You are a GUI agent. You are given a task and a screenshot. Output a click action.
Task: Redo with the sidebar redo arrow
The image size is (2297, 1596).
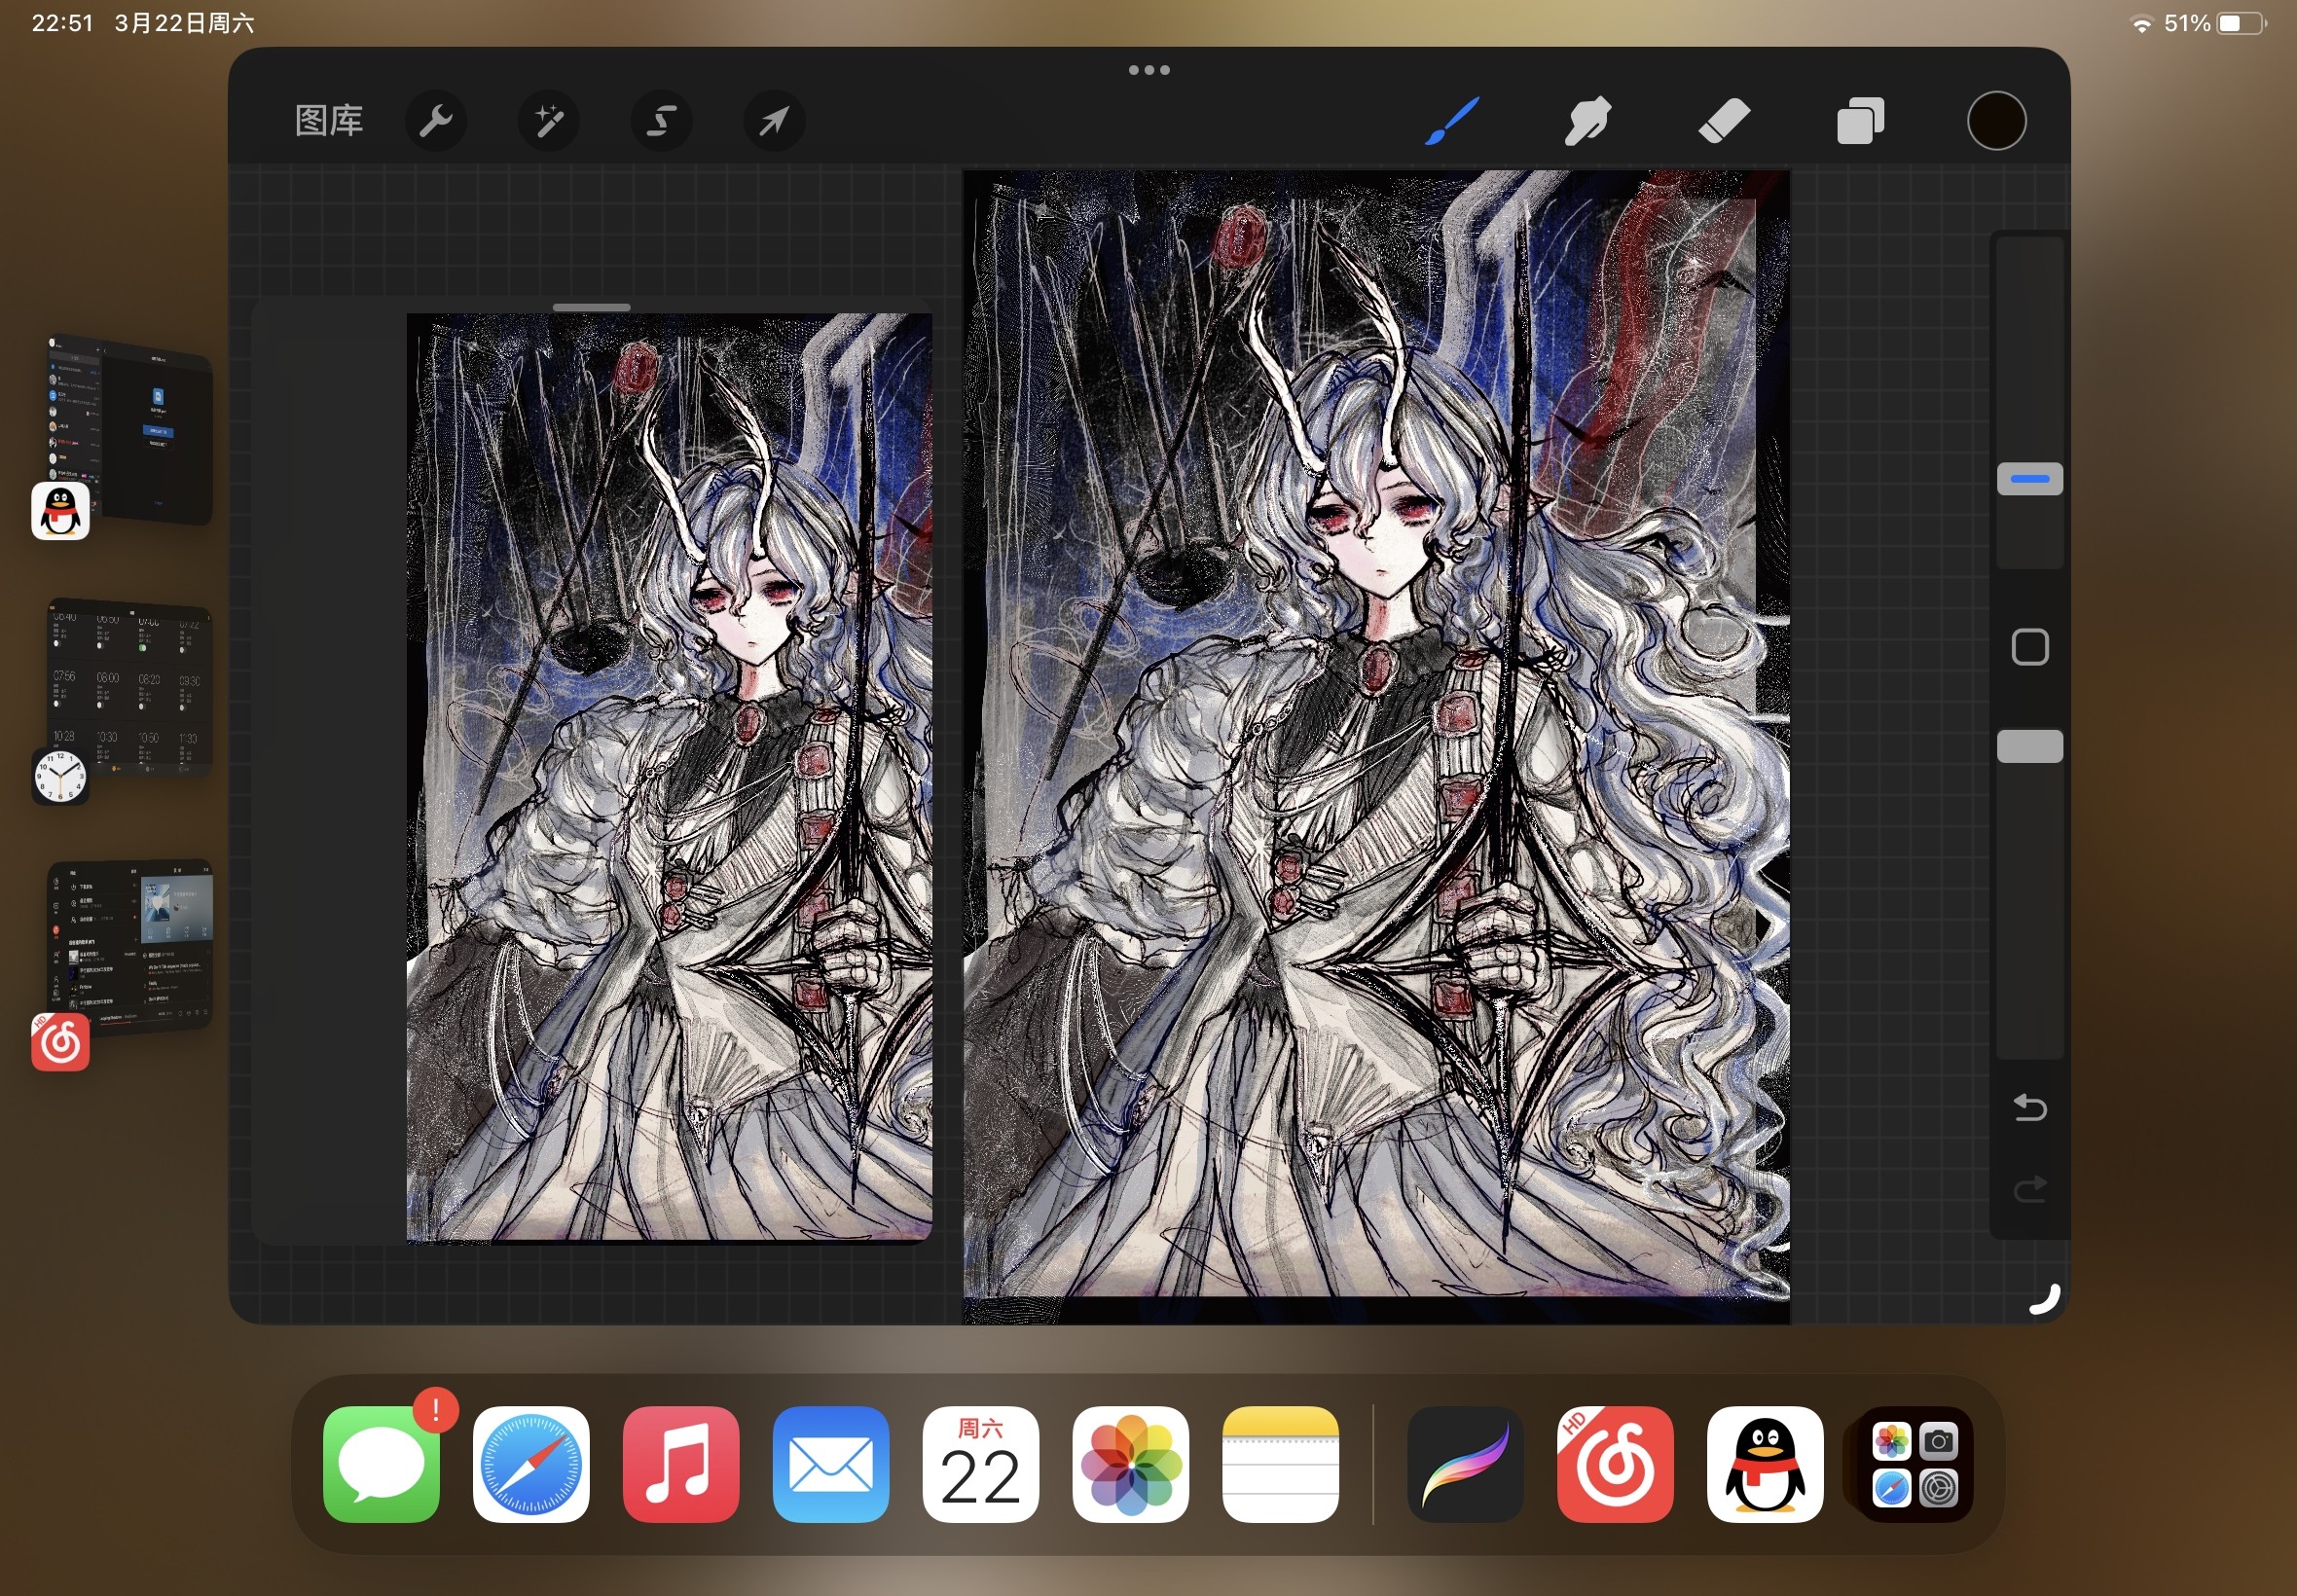pyautogui.click(x=2029, y=1189)
